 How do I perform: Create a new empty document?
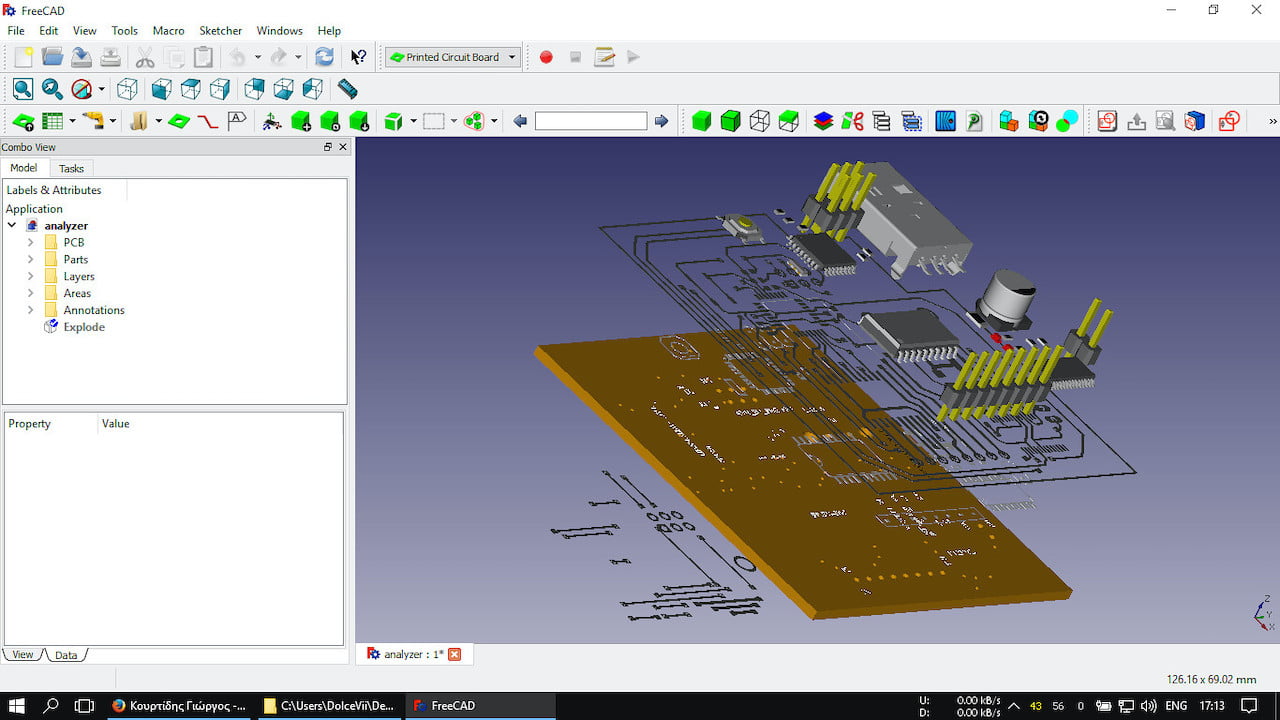(21, 57)
